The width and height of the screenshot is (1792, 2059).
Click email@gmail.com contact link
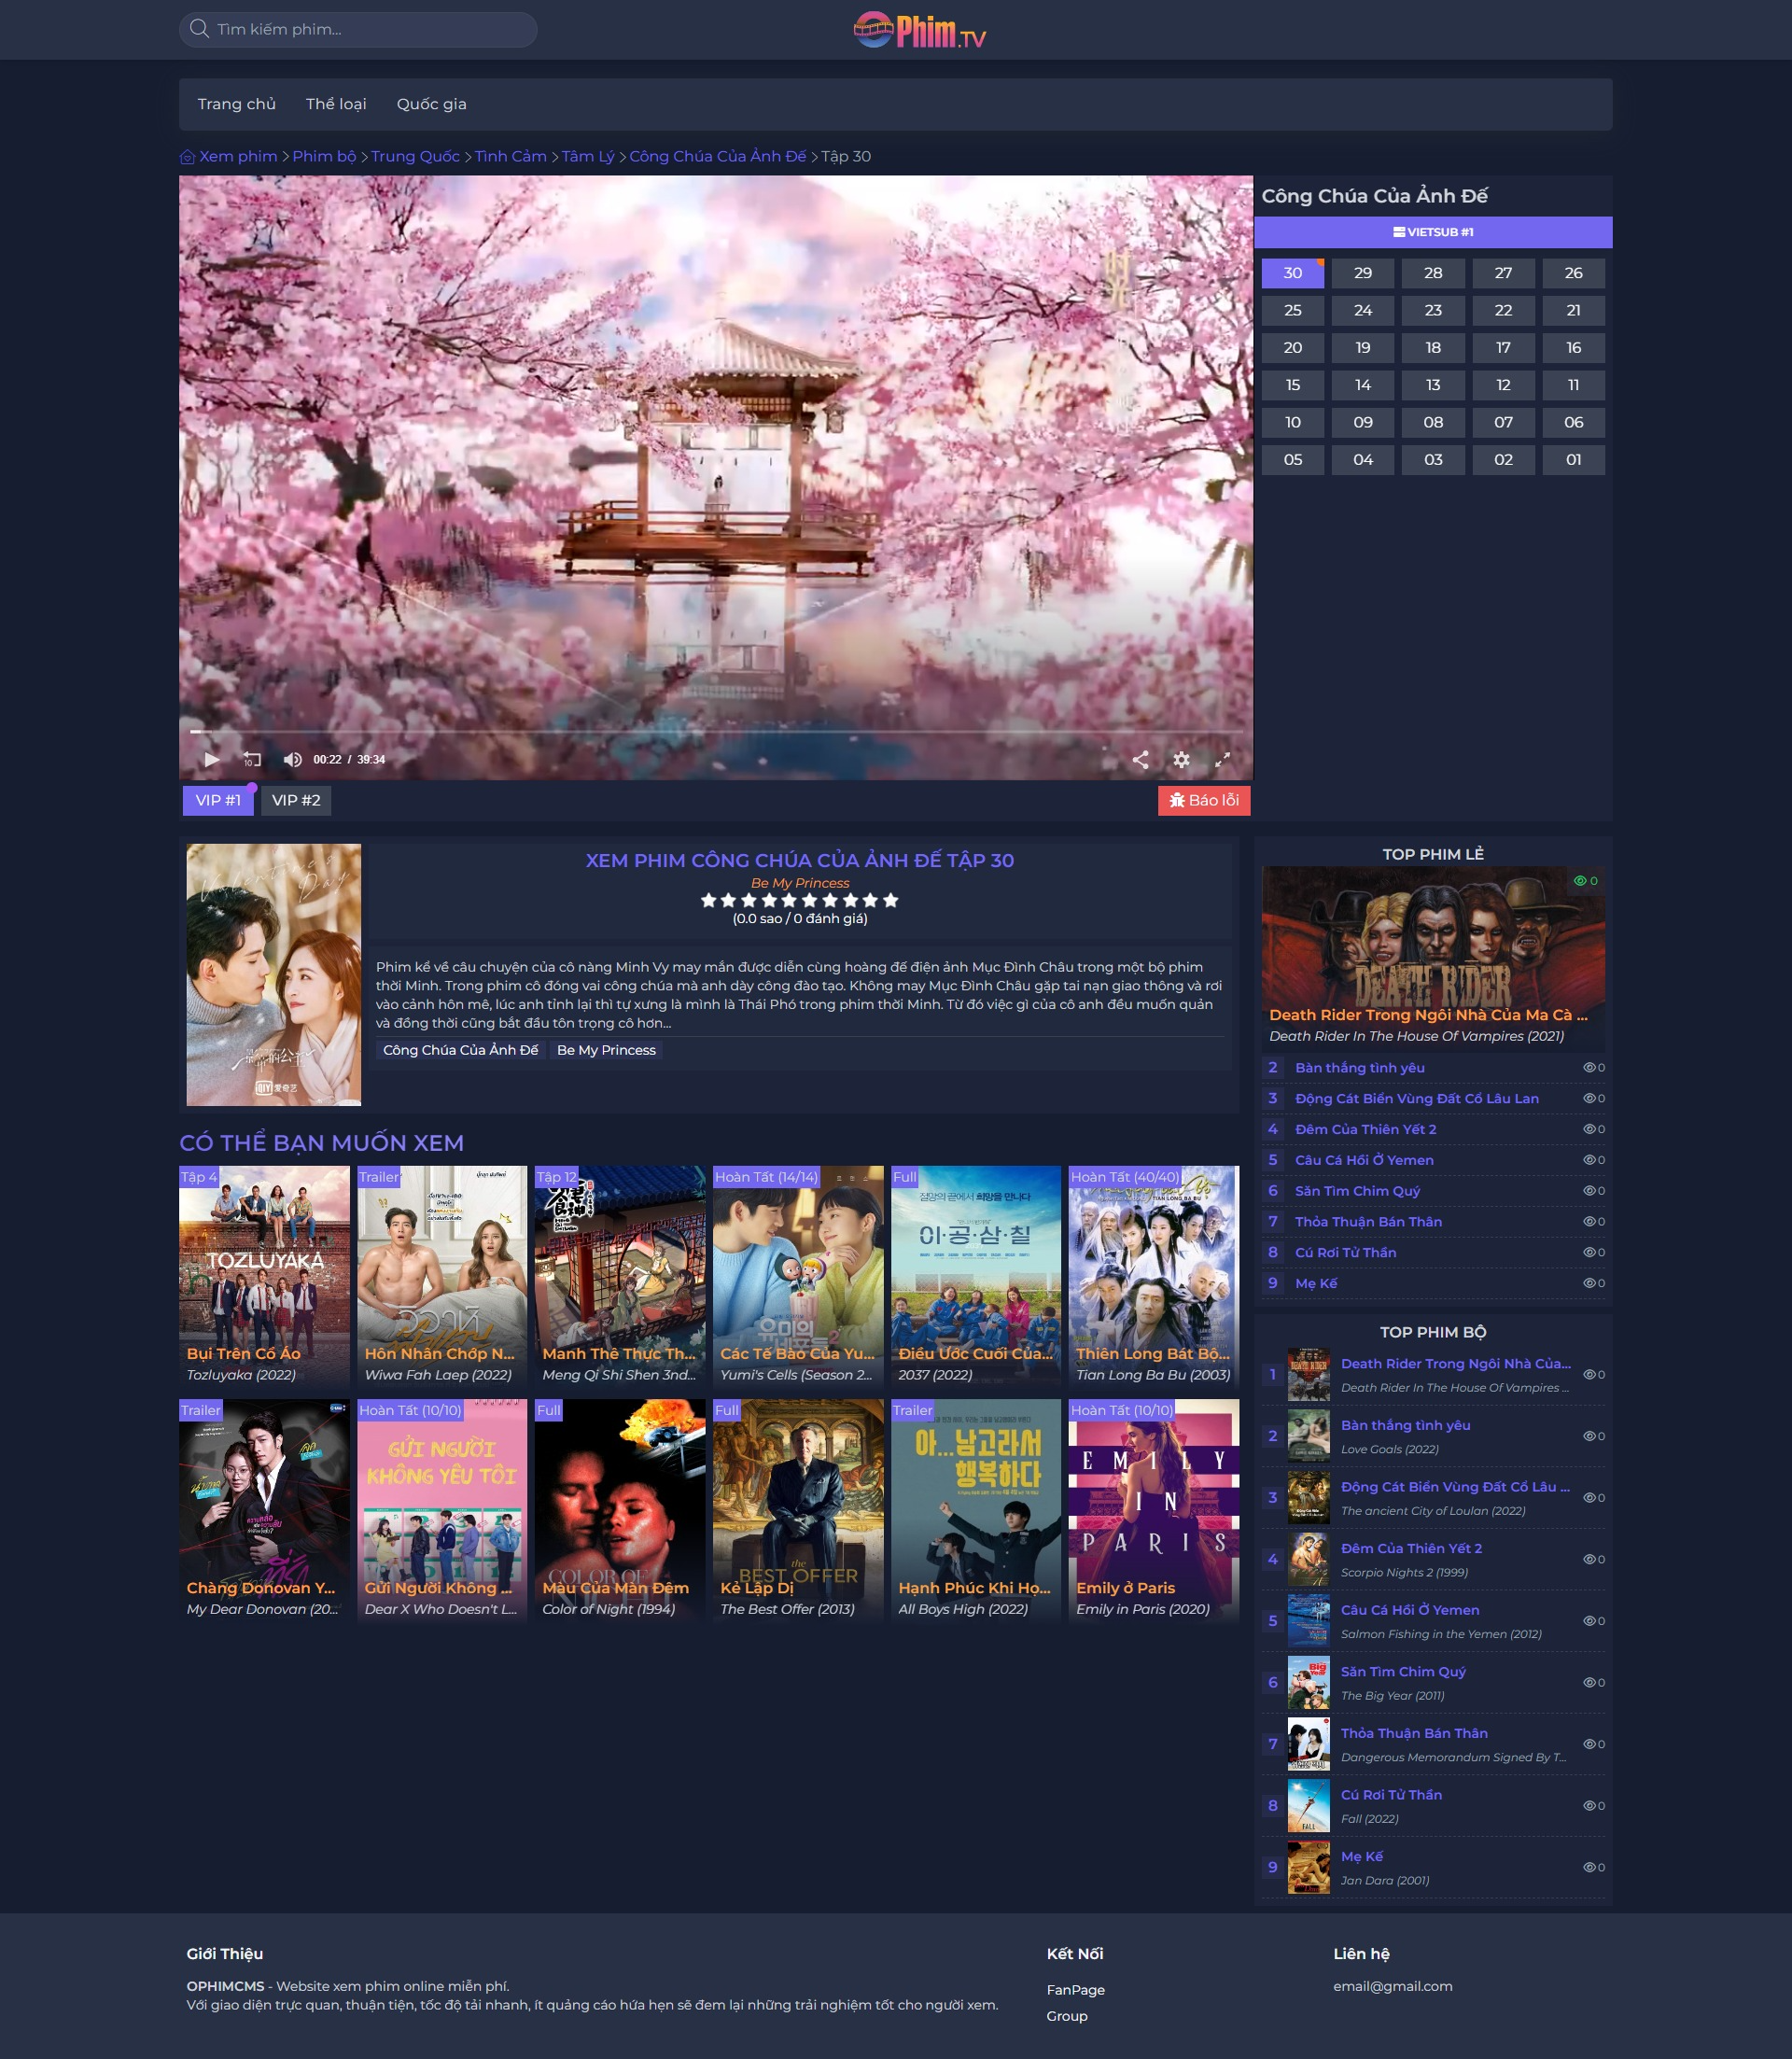1392,1986
